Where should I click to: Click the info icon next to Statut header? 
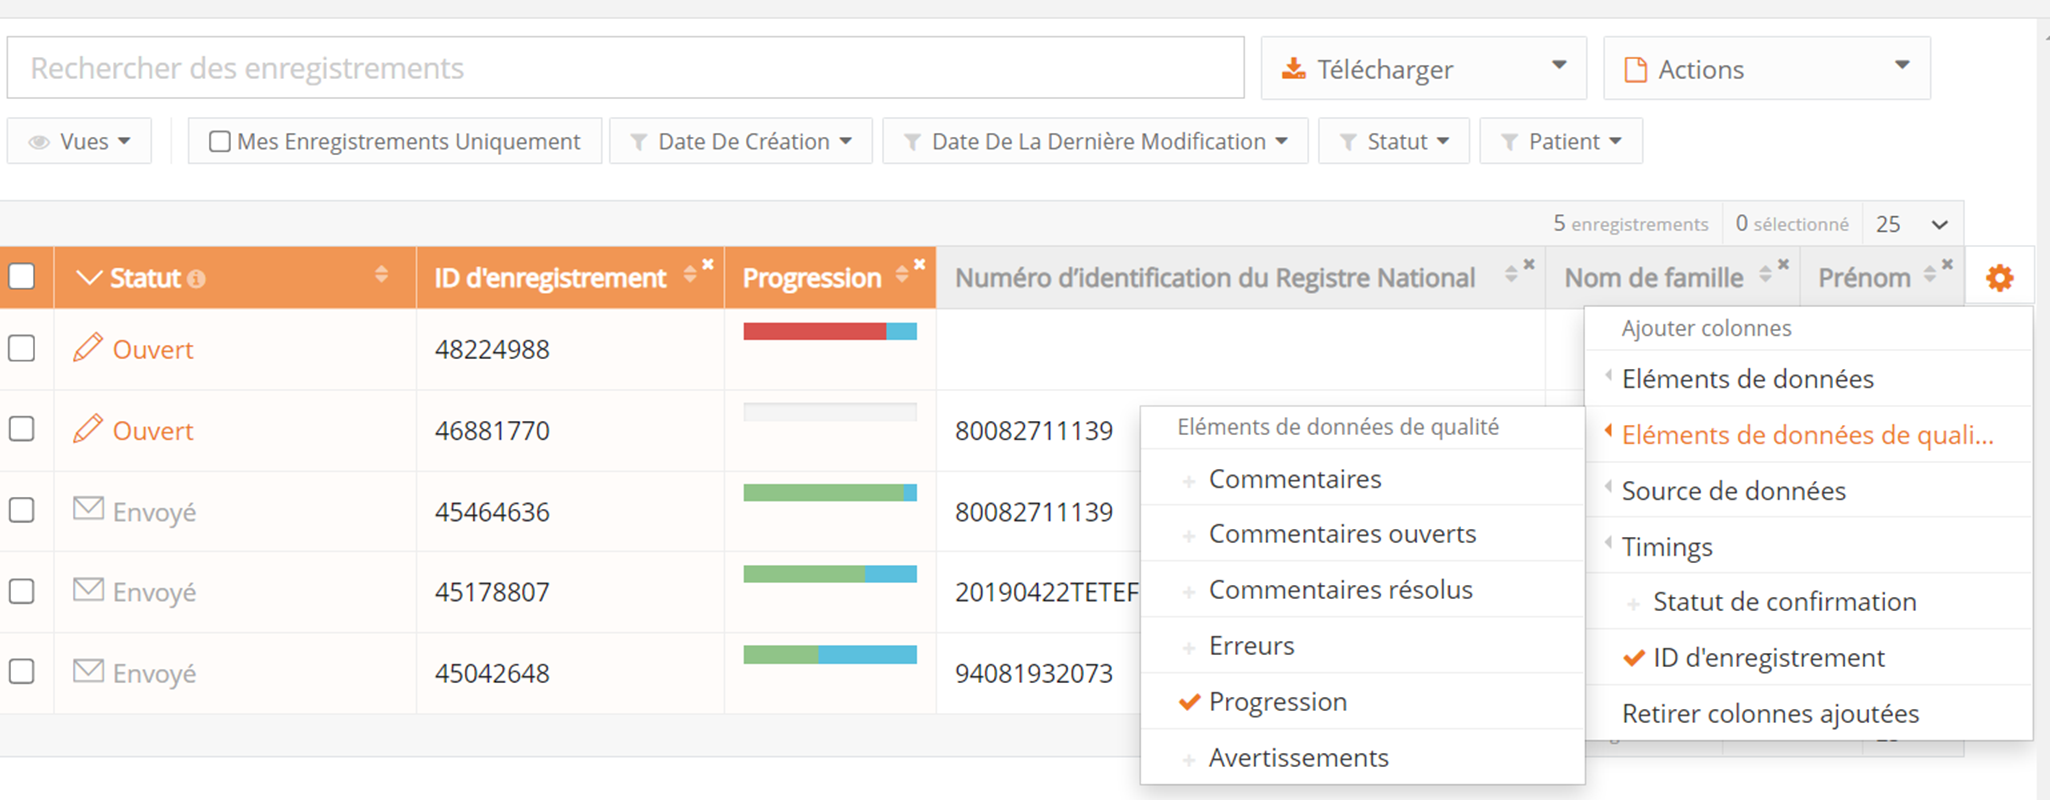197,279
